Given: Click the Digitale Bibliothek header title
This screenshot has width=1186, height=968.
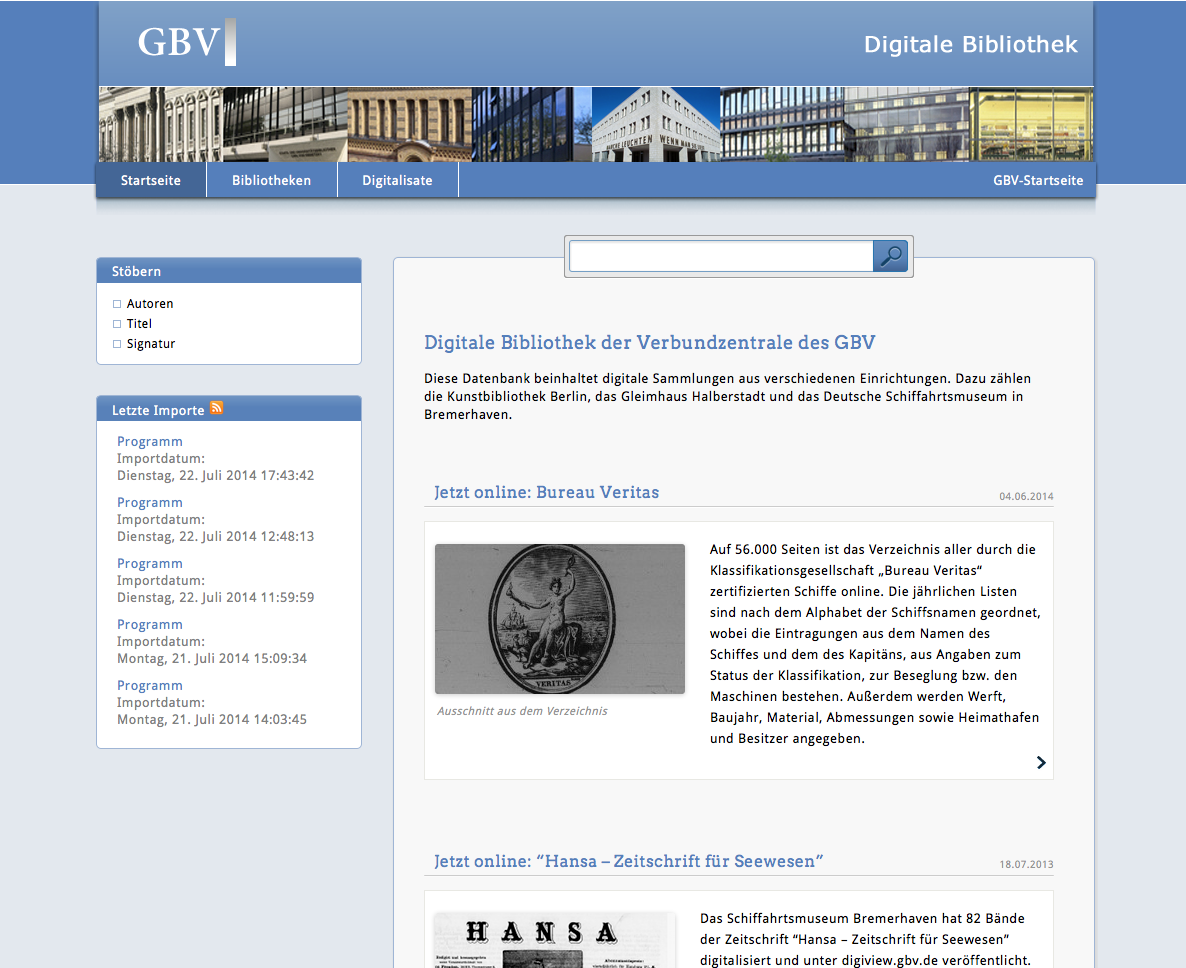Looking at the screenshot, I should (970, 45).
